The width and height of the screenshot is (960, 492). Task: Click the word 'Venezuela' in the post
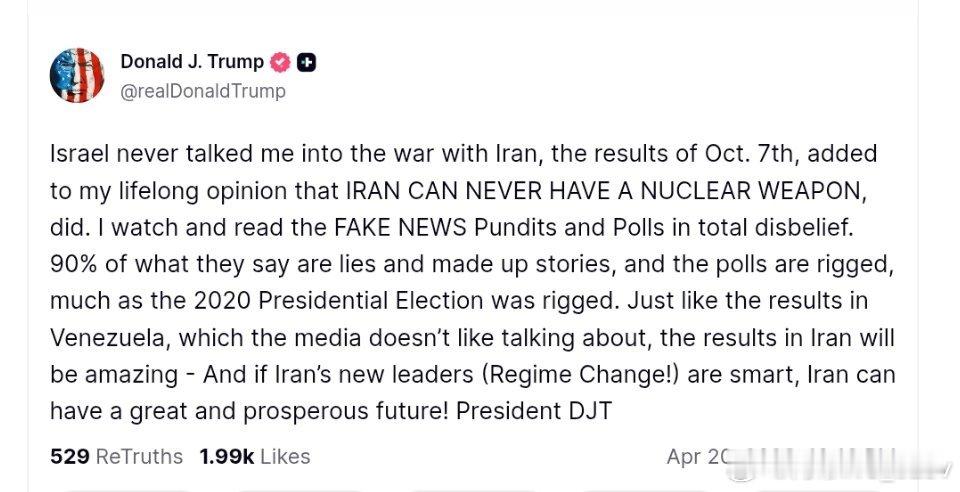[x=110, y=338]
